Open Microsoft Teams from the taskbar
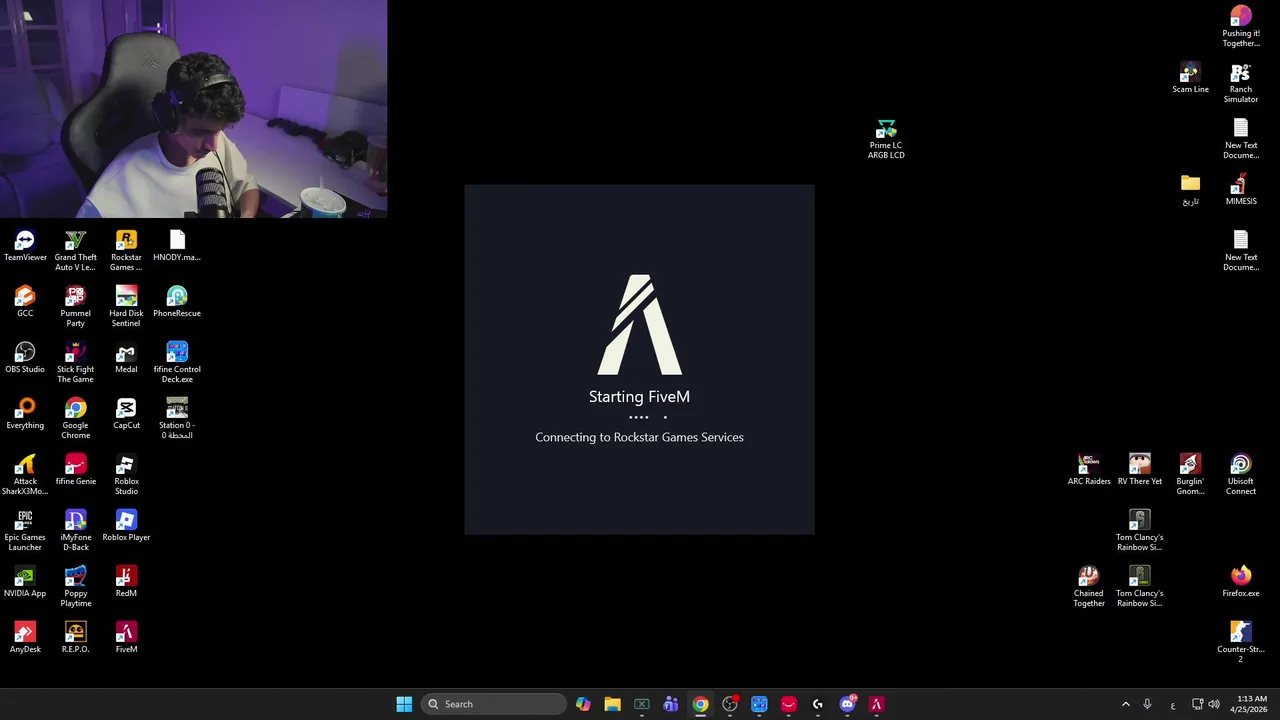Viewport: 1280px width, 720px height. click(x=671, y=704)
